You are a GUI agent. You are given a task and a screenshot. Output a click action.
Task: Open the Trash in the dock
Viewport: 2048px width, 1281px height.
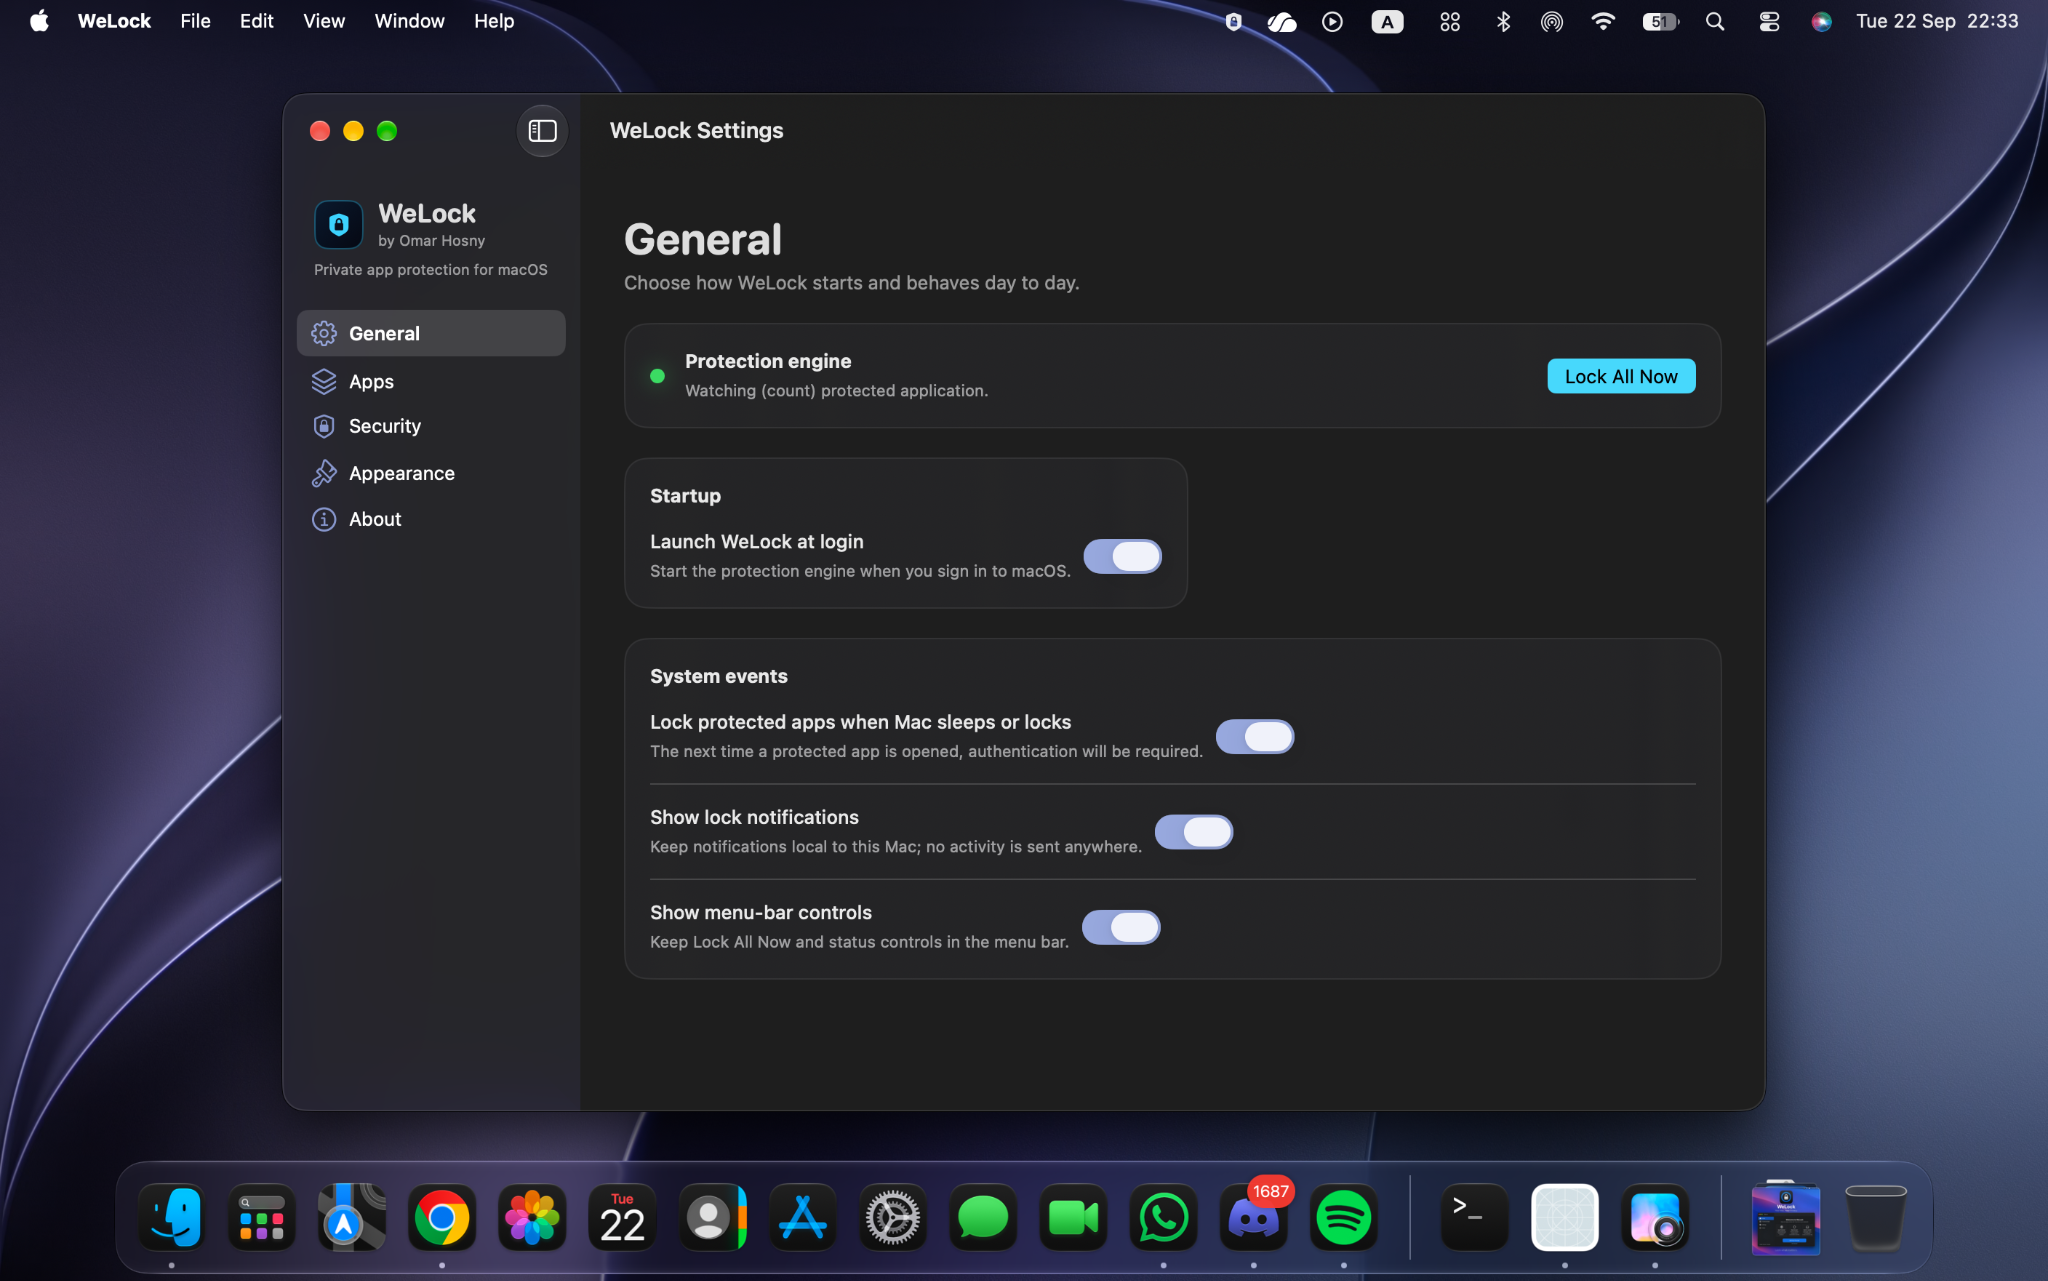tap(1875, 1218)
